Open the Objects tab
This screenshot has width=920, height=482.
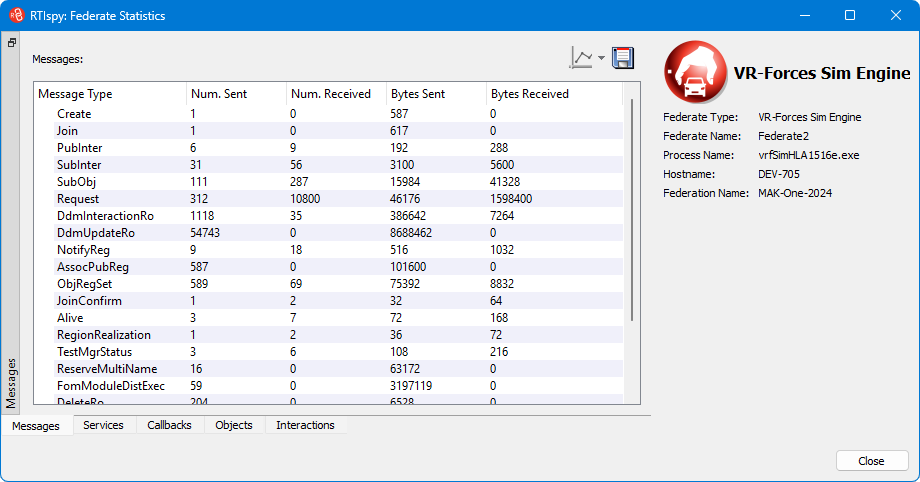tap(234, 425)
